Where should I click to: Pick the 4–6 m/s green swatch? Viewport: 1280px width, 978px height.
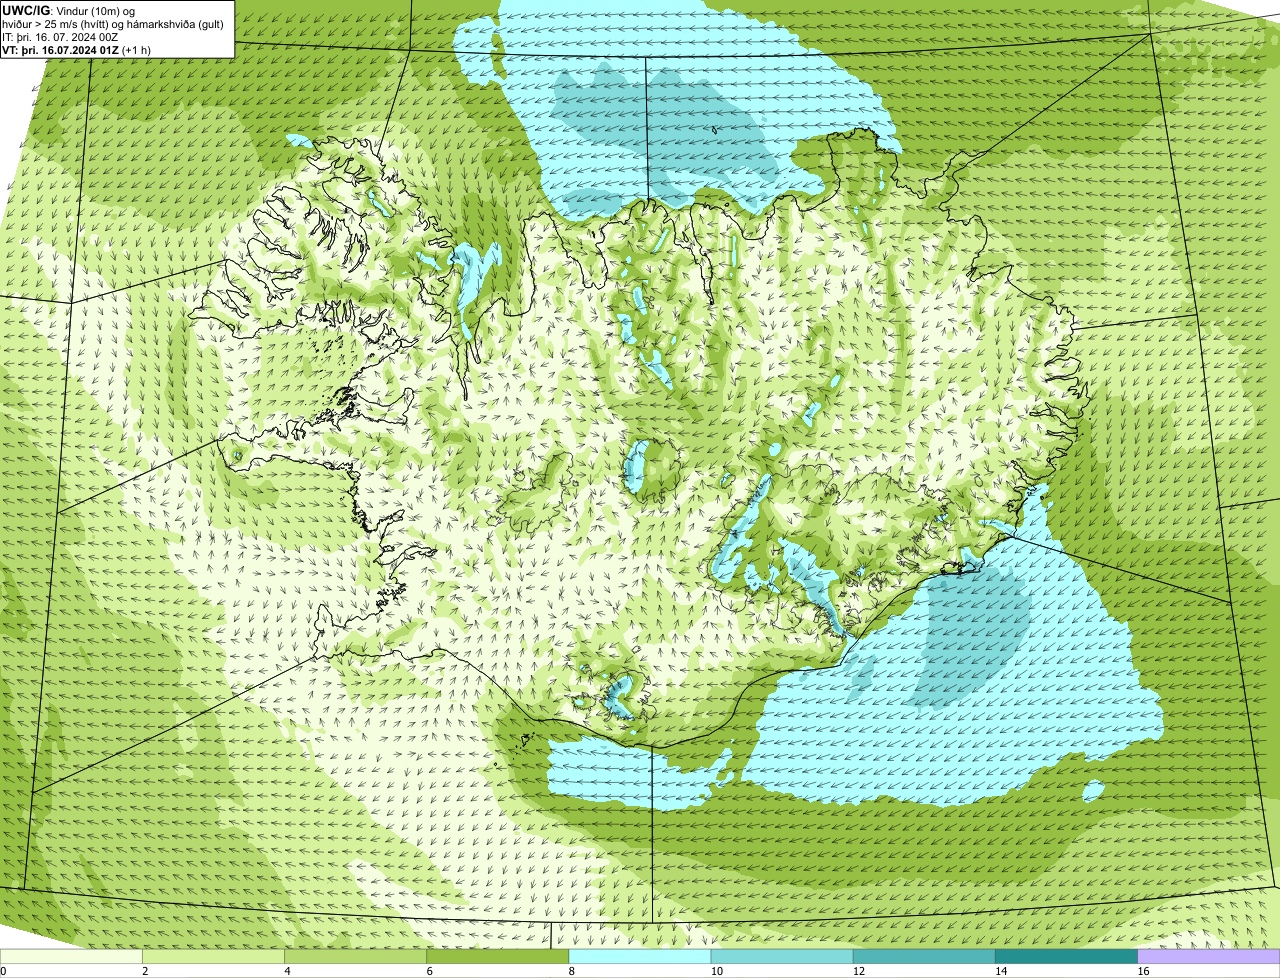(x=355, y=957)
